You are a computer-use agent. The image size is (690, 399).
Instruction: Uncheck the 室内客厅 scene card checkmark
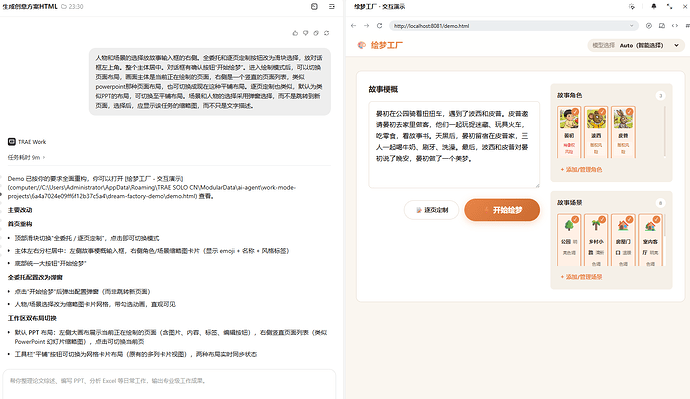point(656,219)
